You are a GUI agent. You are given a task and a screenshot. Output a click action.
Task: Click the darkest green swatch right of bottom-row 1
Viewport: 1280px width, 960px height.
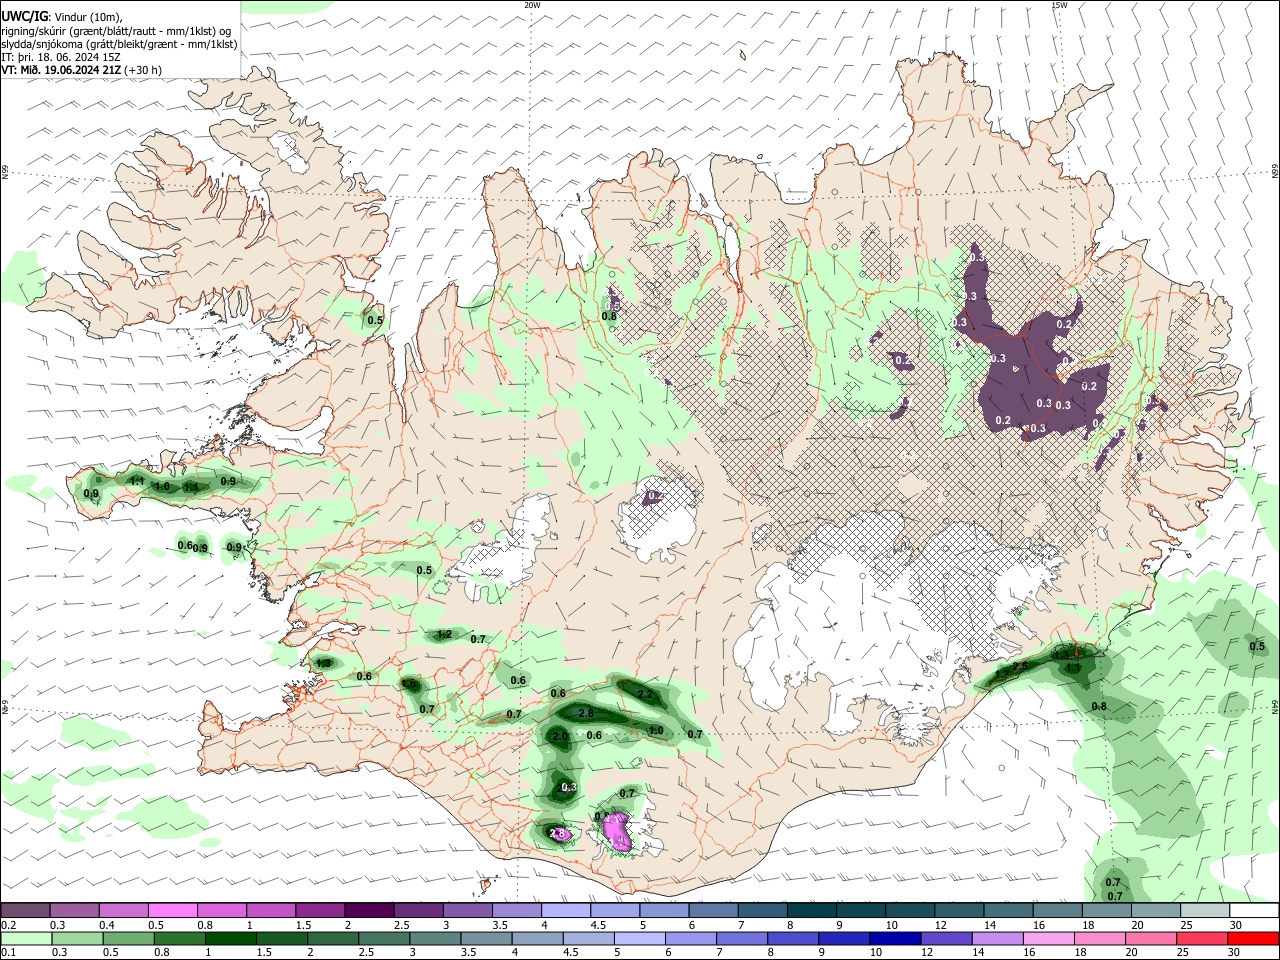[230, 938]
